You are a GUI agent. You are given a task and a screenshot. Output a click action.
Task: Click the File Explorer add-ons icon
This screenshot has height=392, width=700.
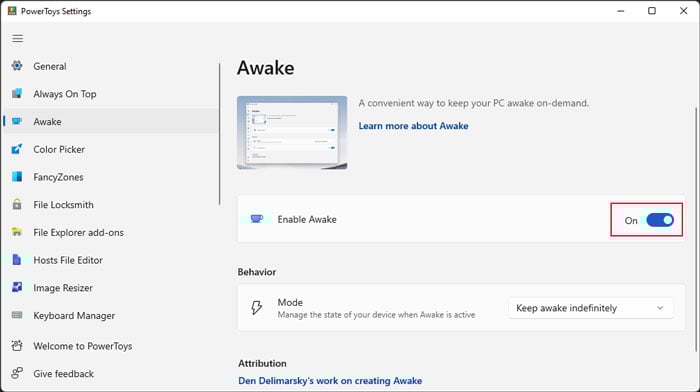coord(17,232)
